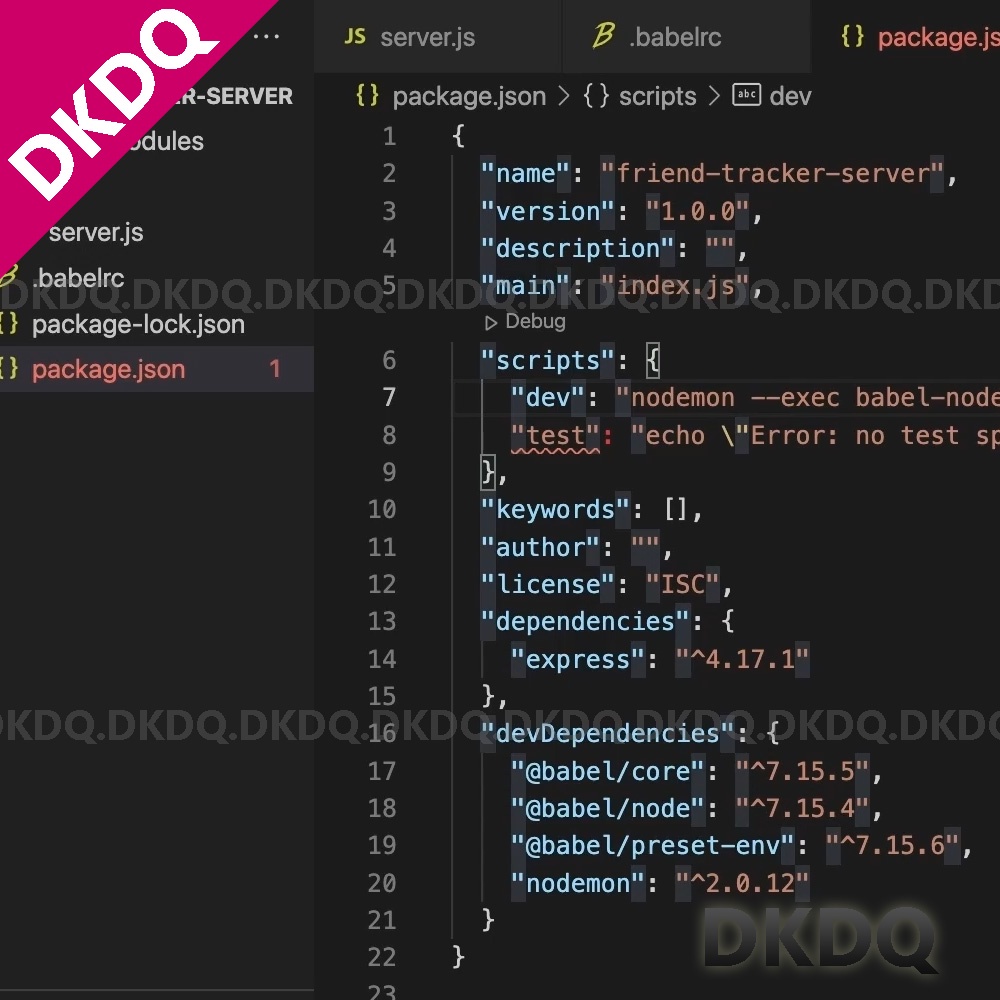Select the package.json editor tab
The height and width of the screenshot is (1000, 1000).
point(906,36)
